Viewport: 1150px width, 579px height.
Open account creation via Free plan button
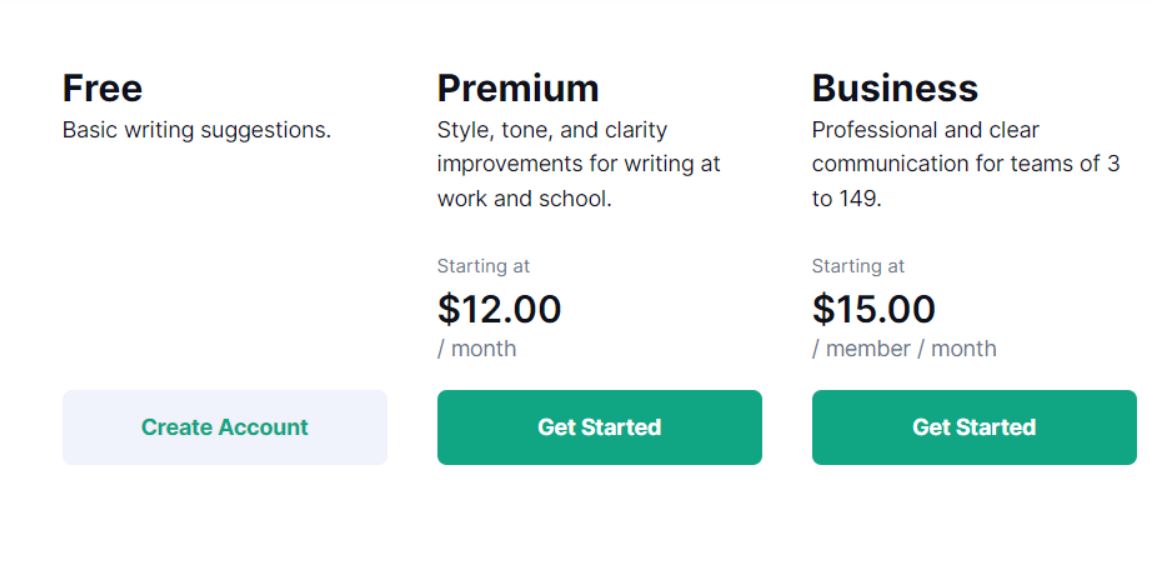tap(224, 427)
